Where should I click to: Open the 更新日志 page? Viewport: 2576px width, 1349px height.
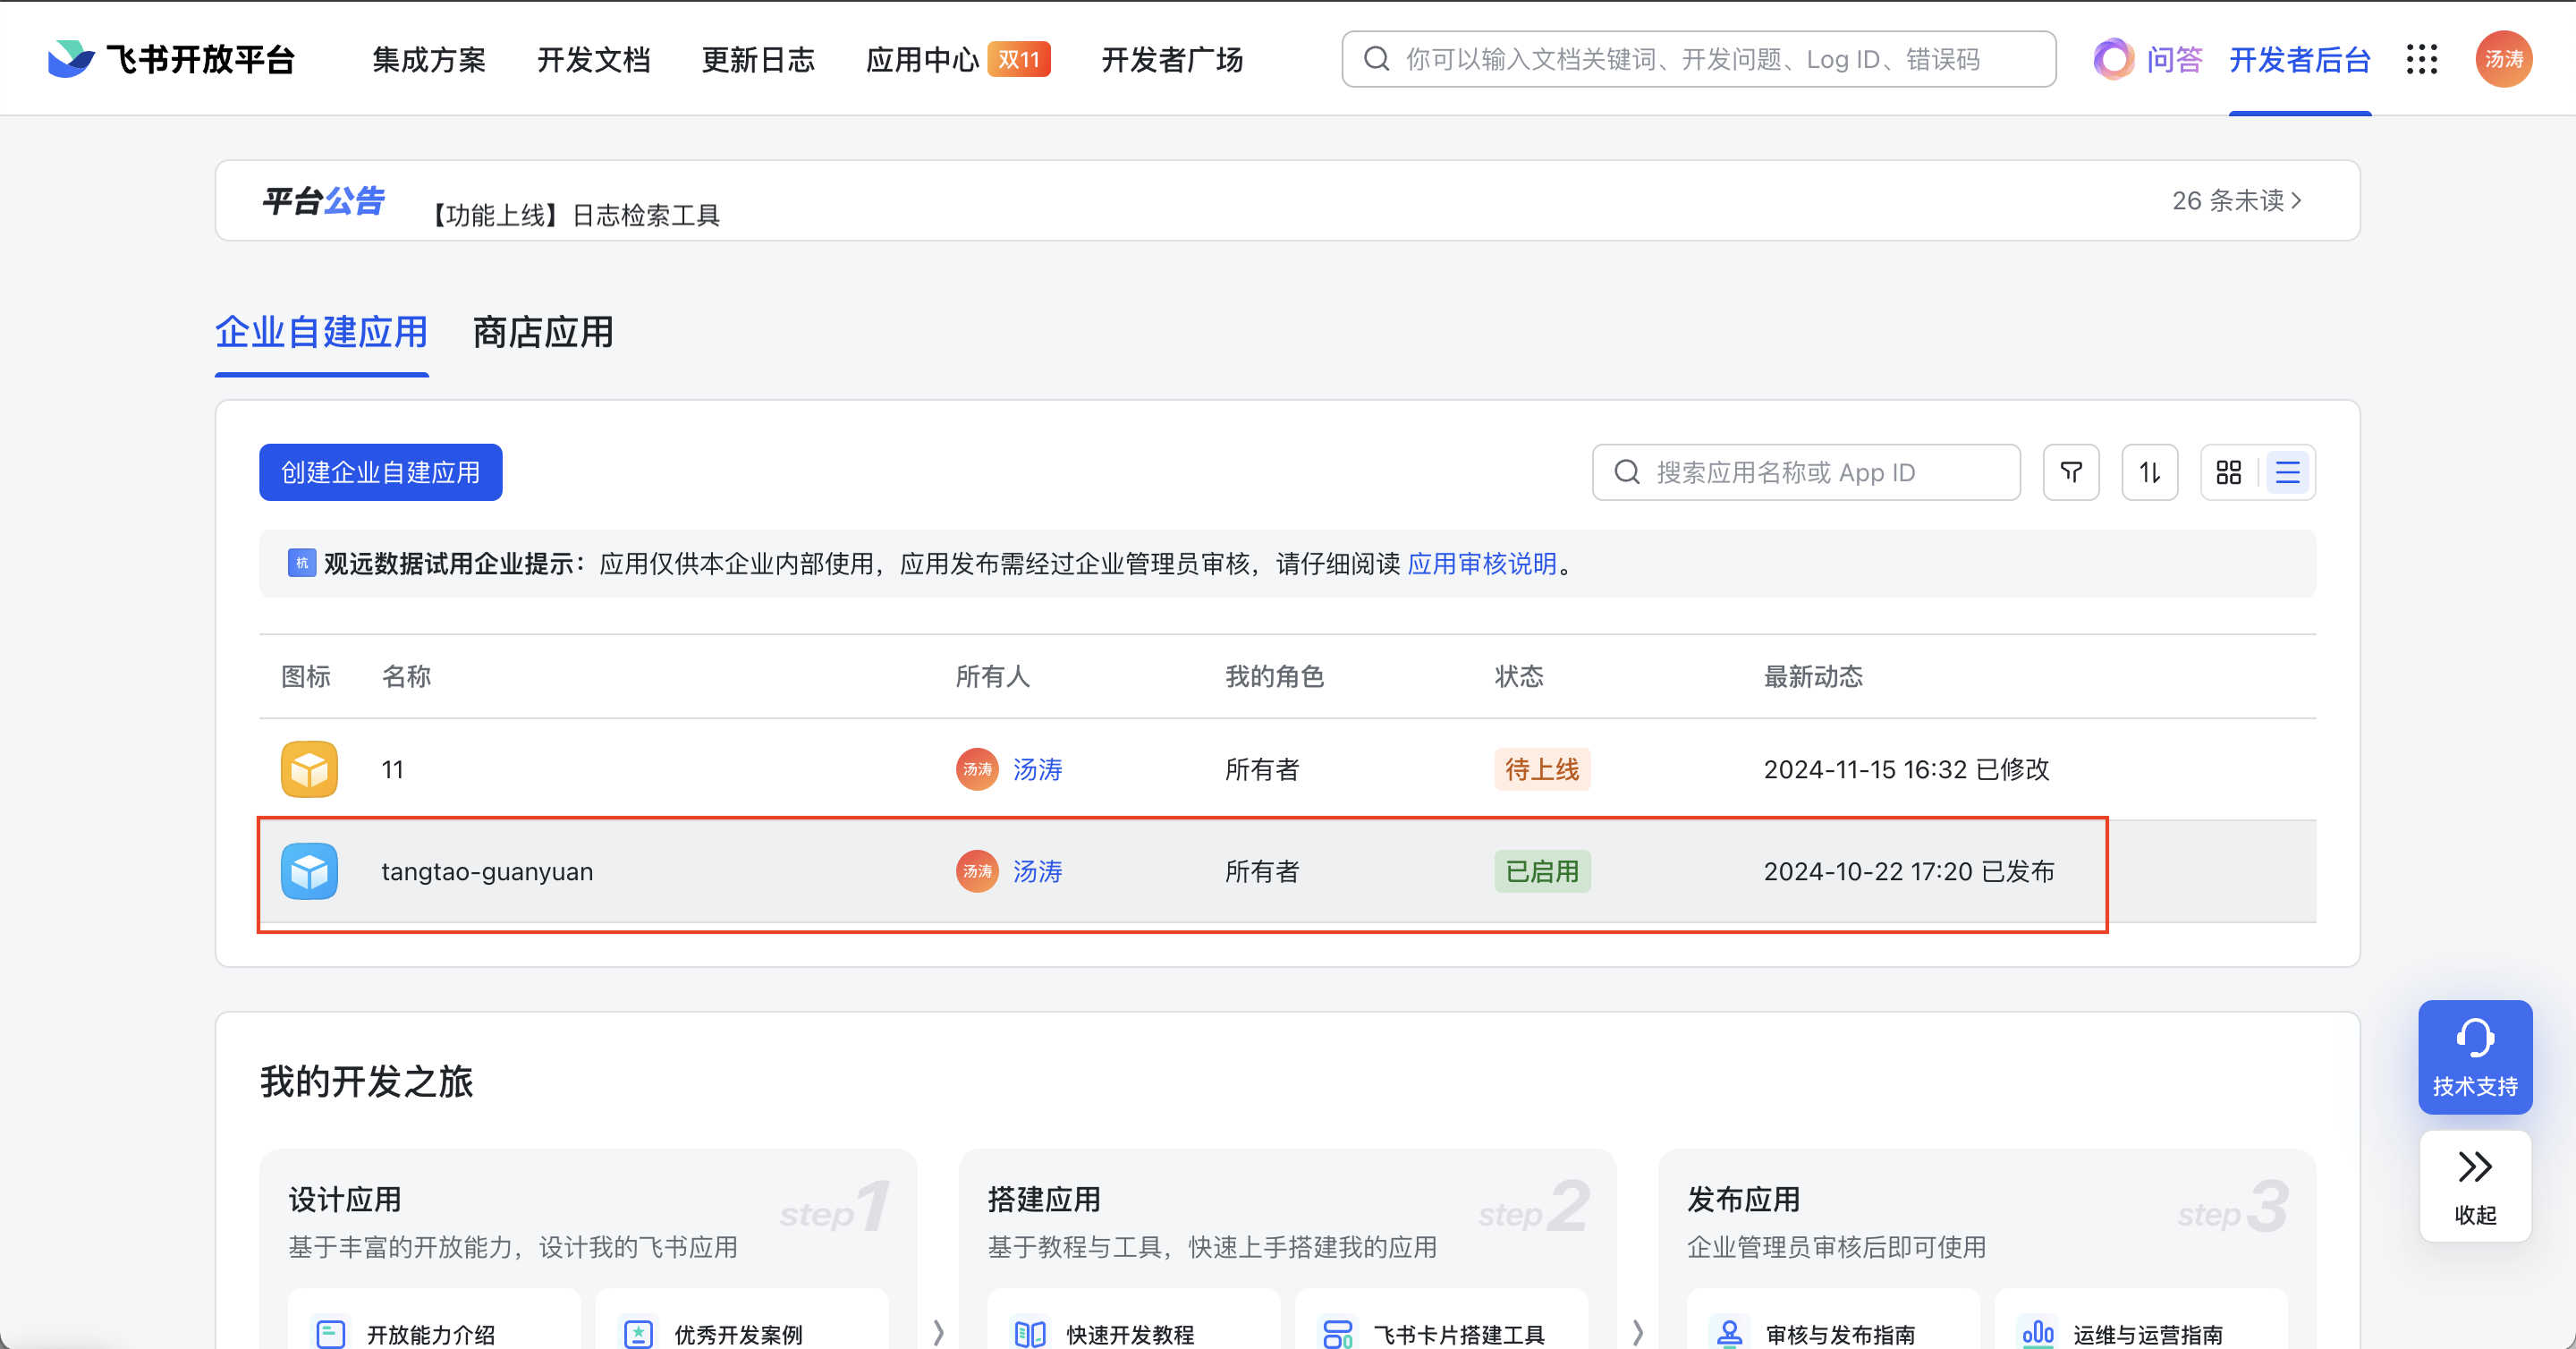point(758,59)
